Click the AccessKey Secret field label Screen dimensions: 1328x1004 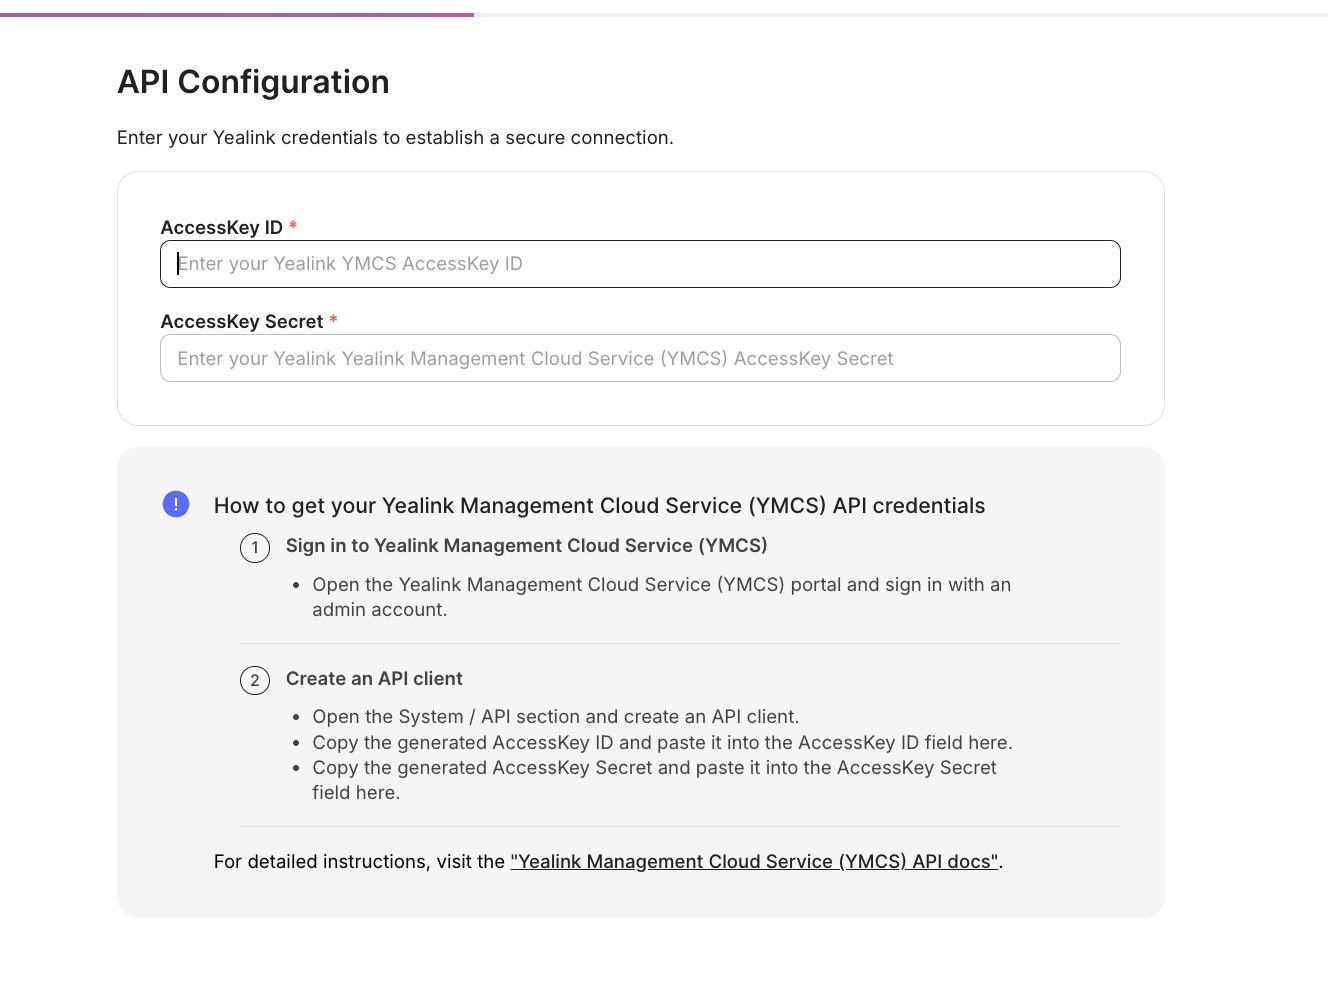[x=242, y=322]
